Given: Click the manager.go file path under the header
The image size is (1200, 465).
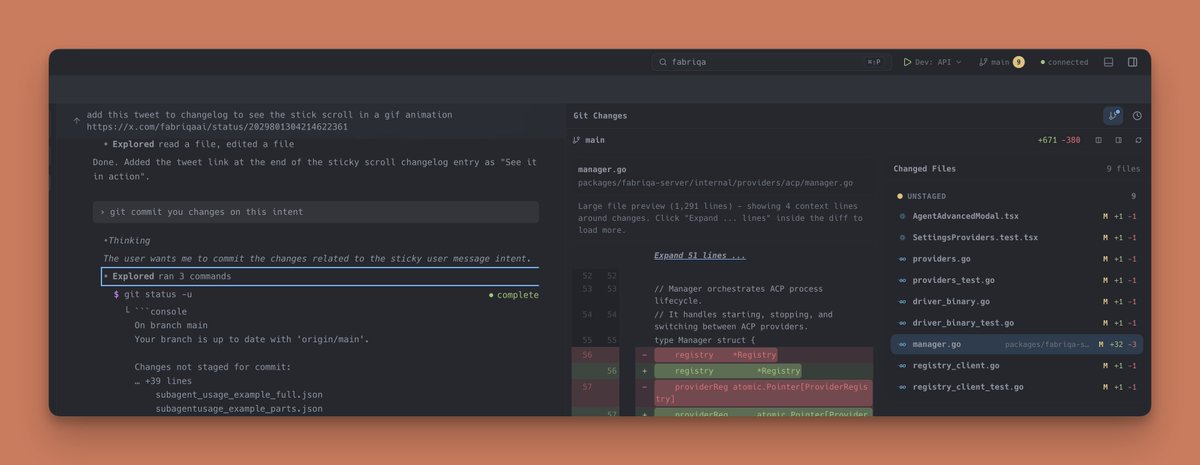Looking at the screenshot, I should pyautogui.click(x=715, y=183).
